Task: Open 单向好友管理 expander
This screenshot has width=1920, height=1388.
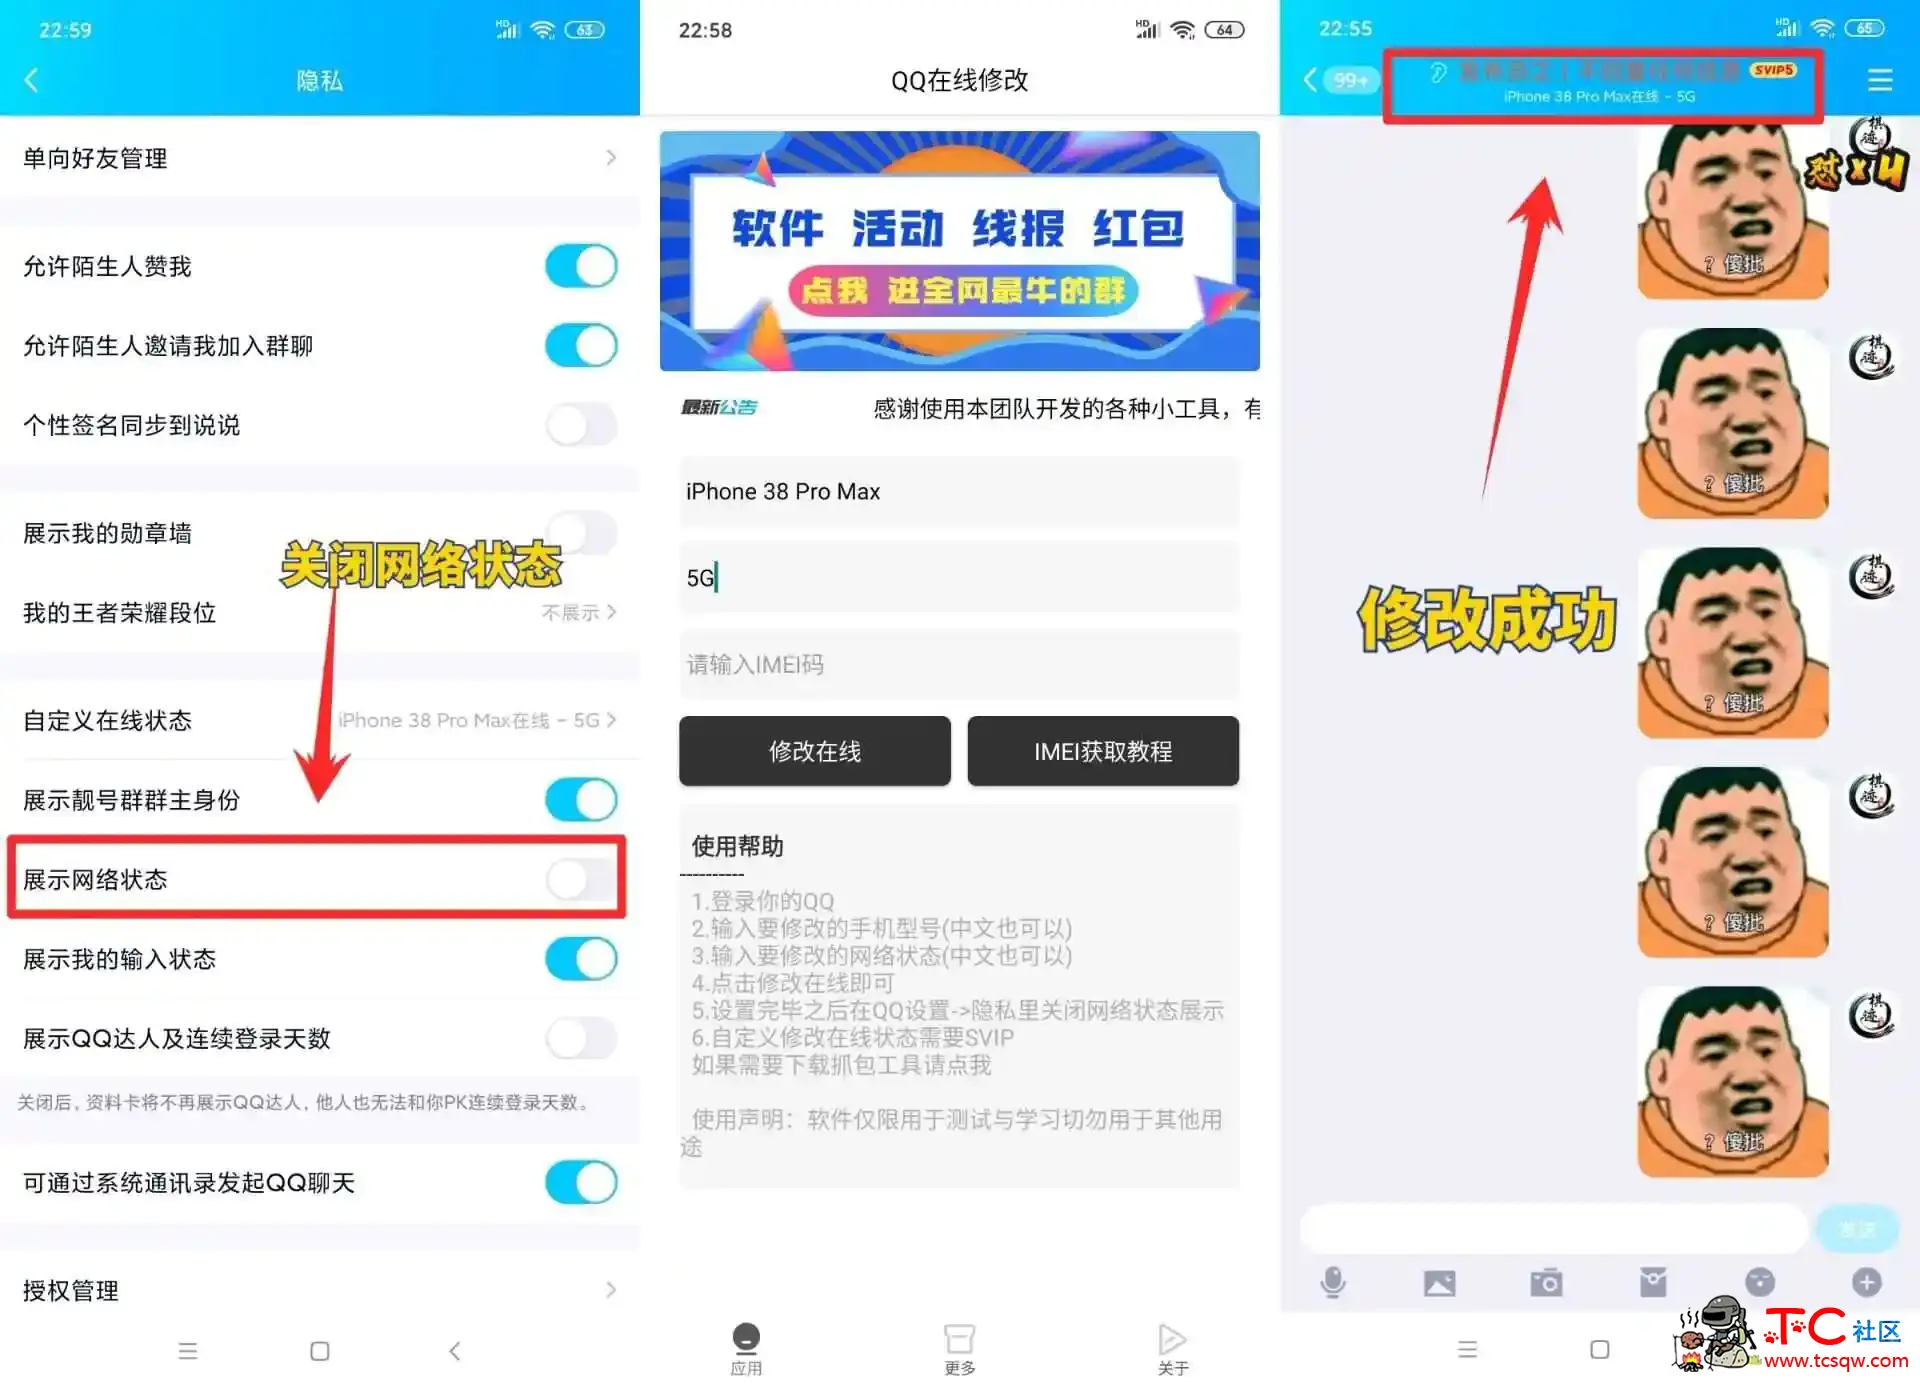Action: (318, 158)
